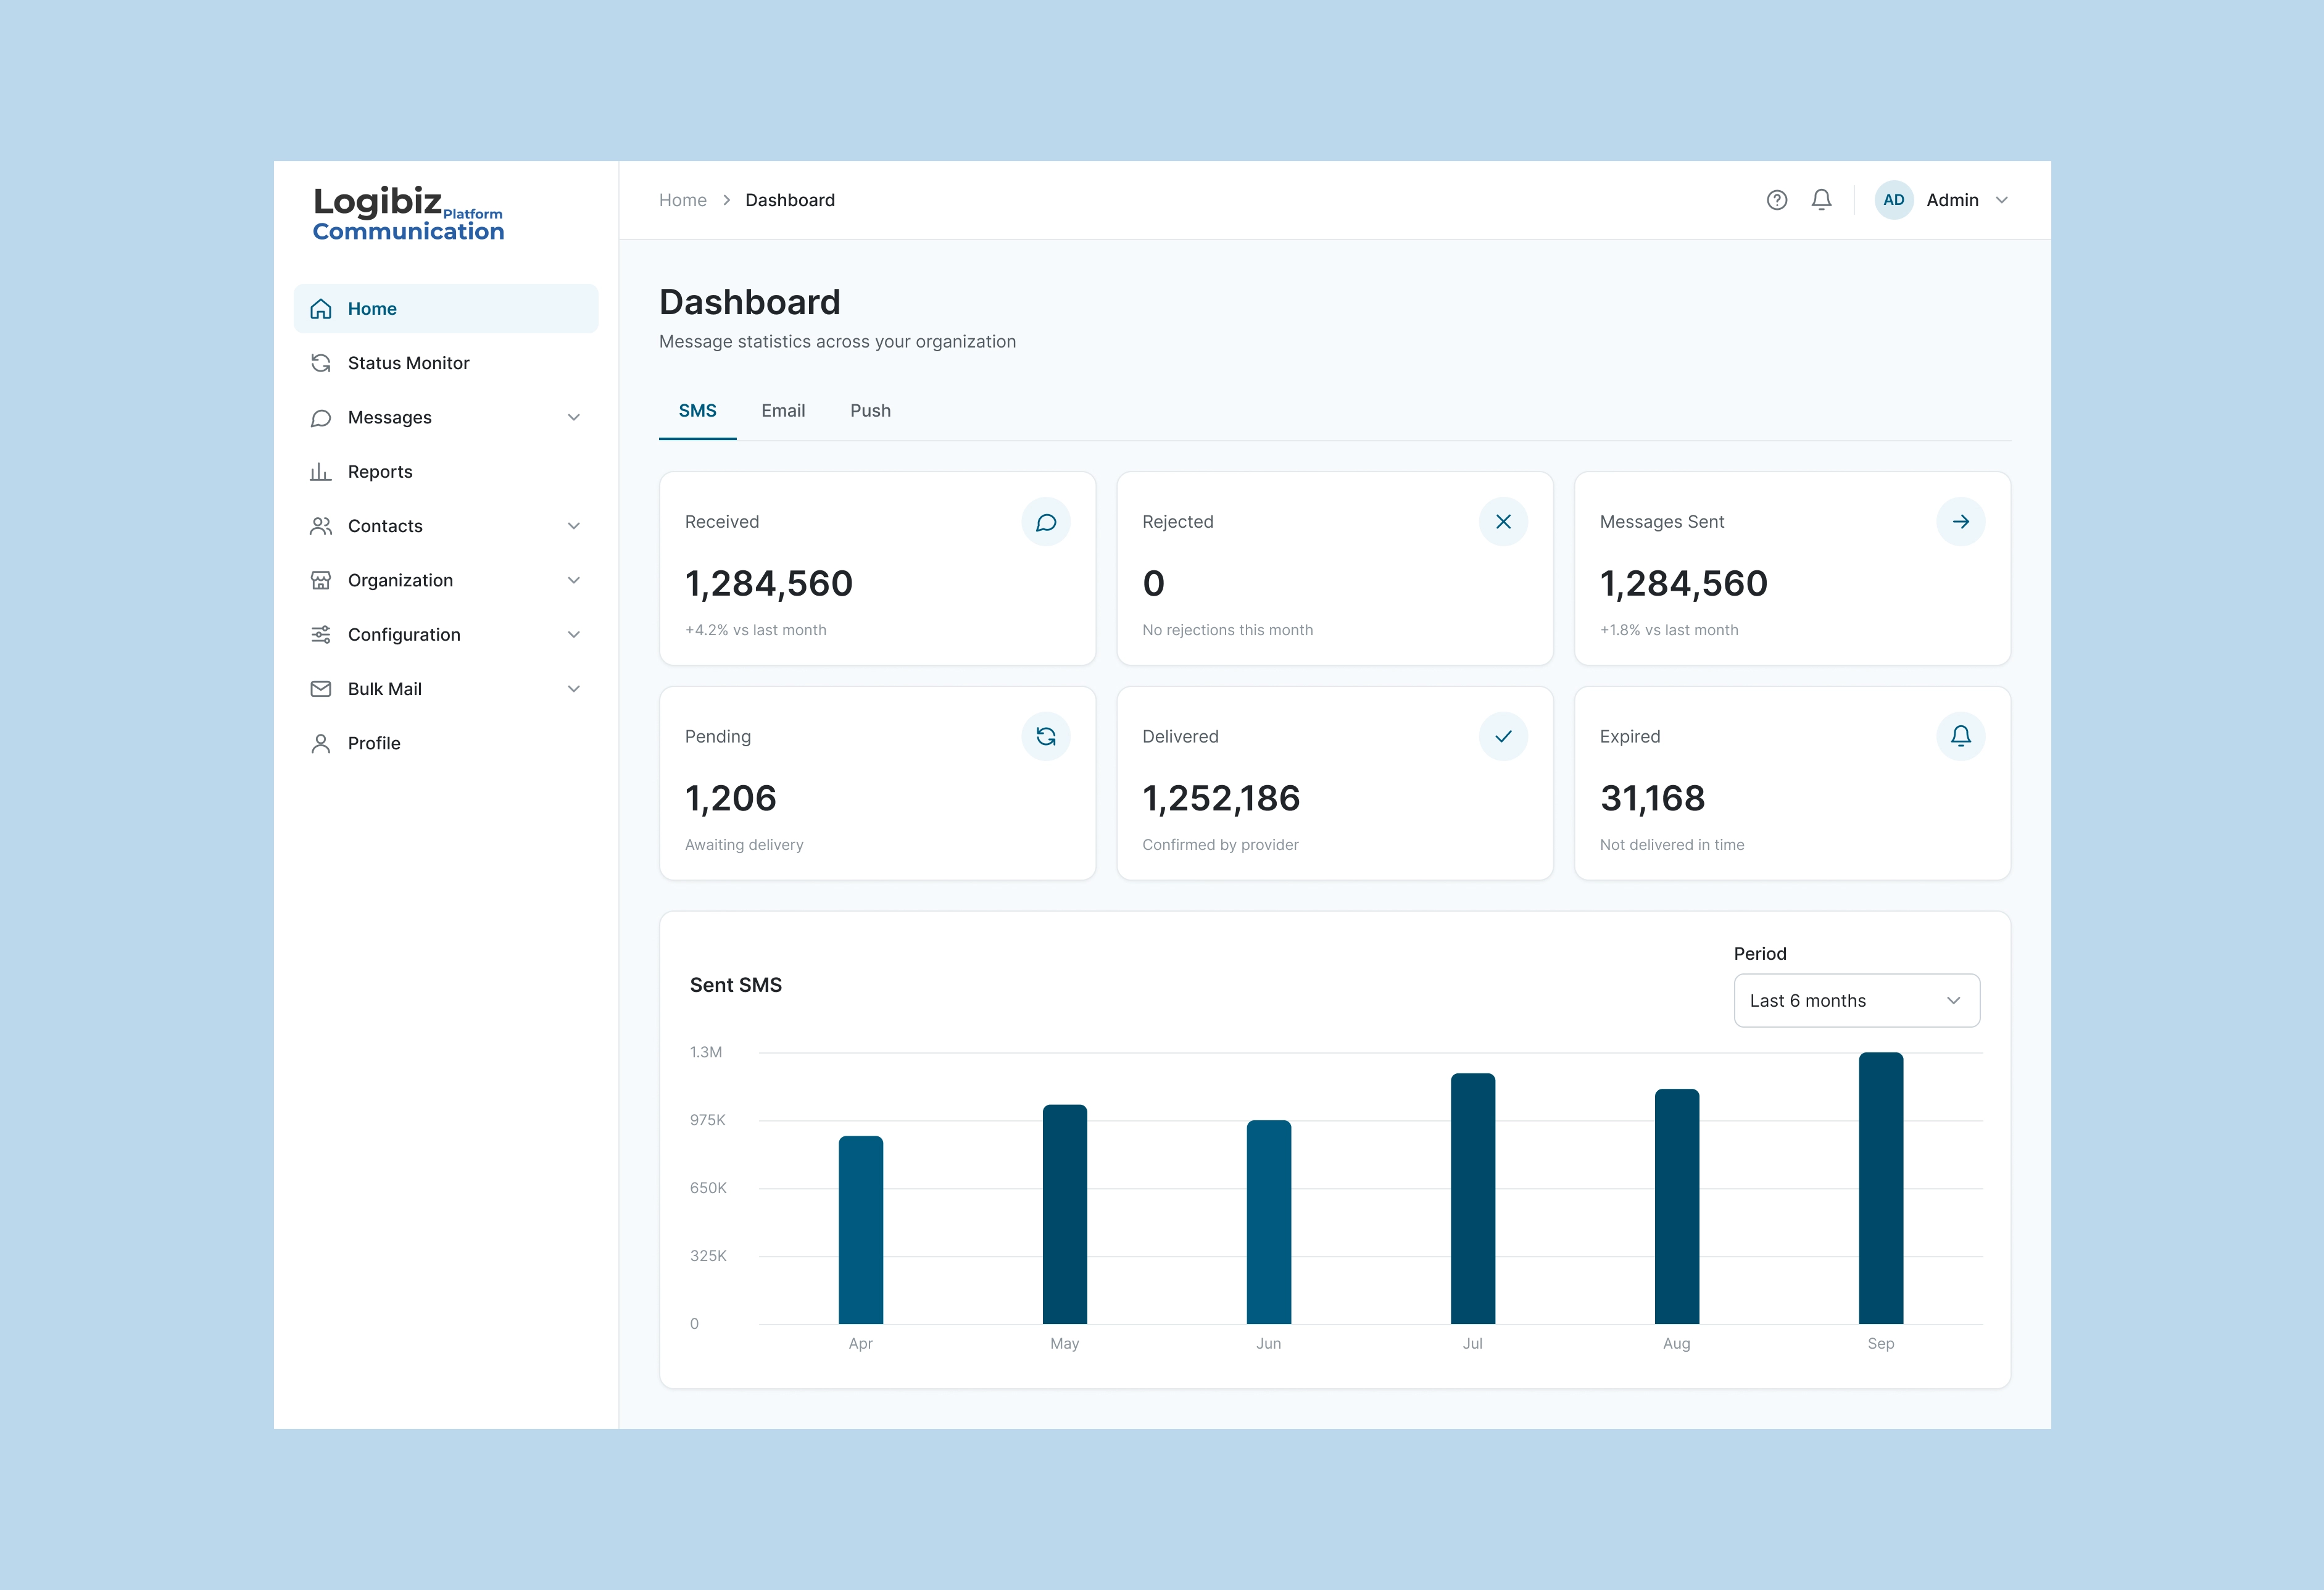Open Reports in sidebar
The image size is (2324, 1590).
[x=446, y=472]
